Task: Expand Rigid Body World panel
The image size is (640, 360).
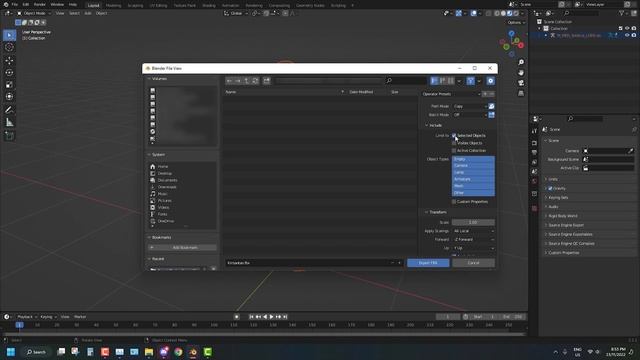Action: point(562,216)
